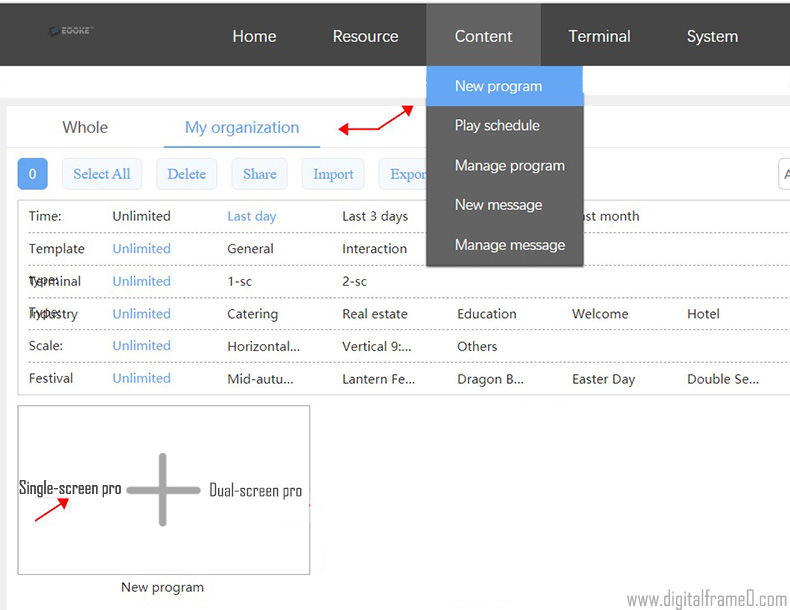Go to Terminal in top navigation
The height and width of the screenshot is (610, 790).
pyautogui.click(x=599, y=36)
